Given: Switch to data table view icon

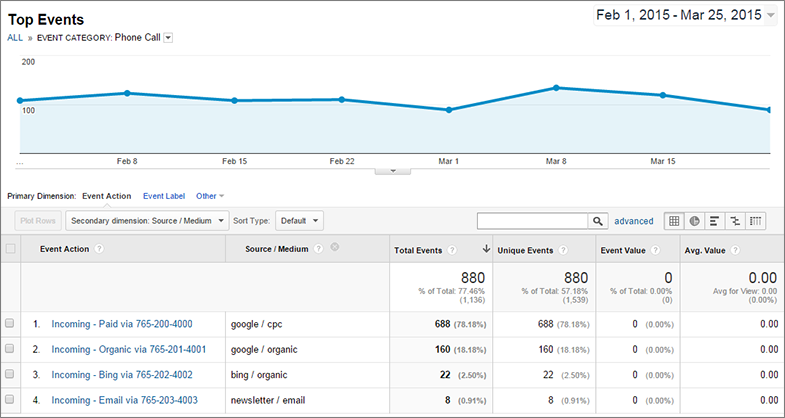Looking at the screenshot, I should click(674, 221).
